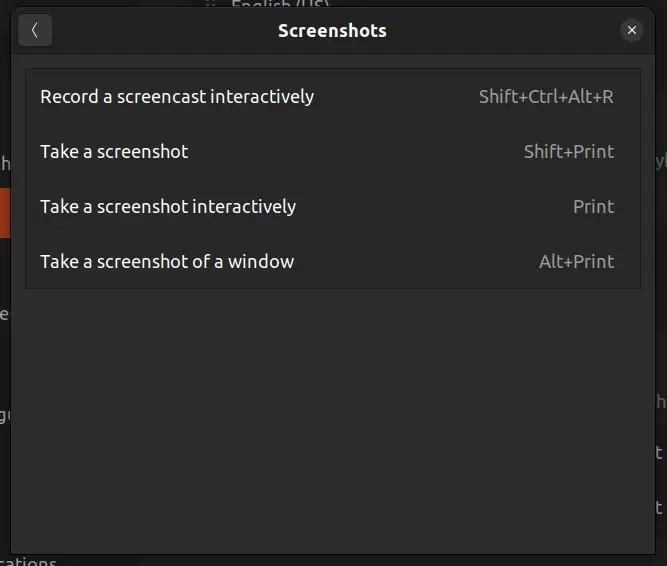Click empty area below the shortcuts list
Viewport: 667px width, 566px height.
[x=332, y=420]
